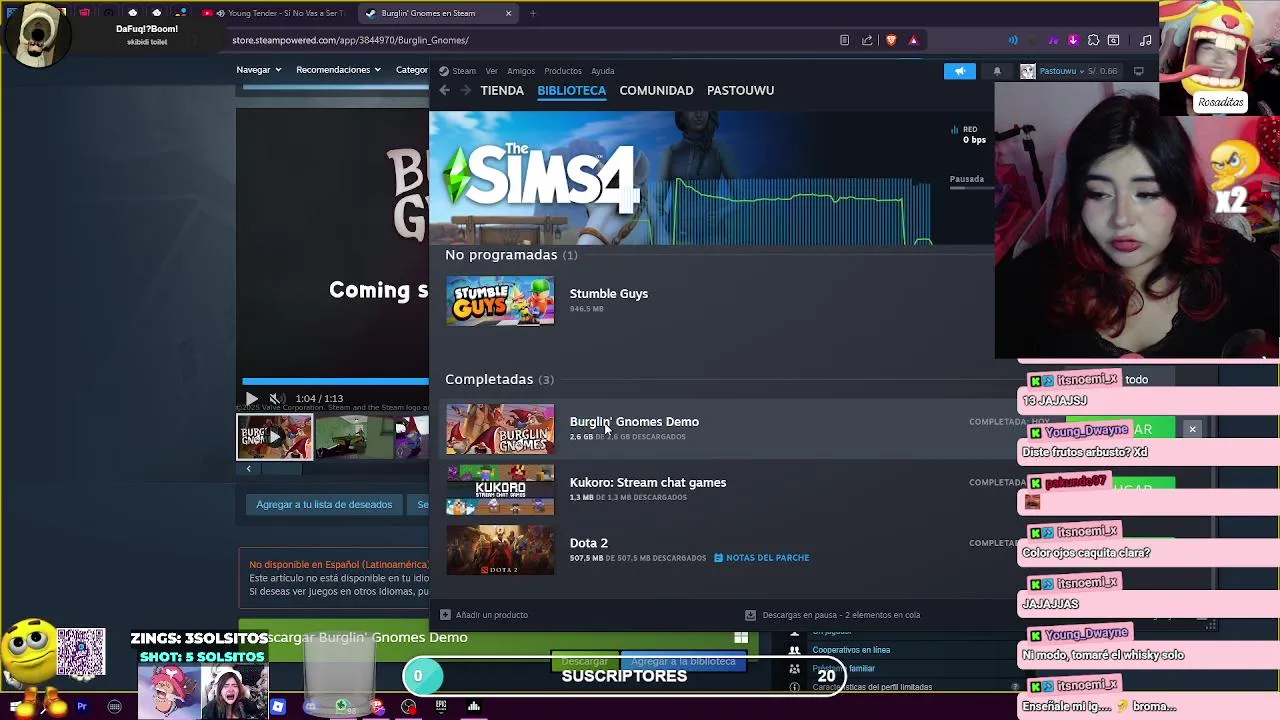Unmute the trailer video speaker

pyautogui.click(x=275, y=398)
